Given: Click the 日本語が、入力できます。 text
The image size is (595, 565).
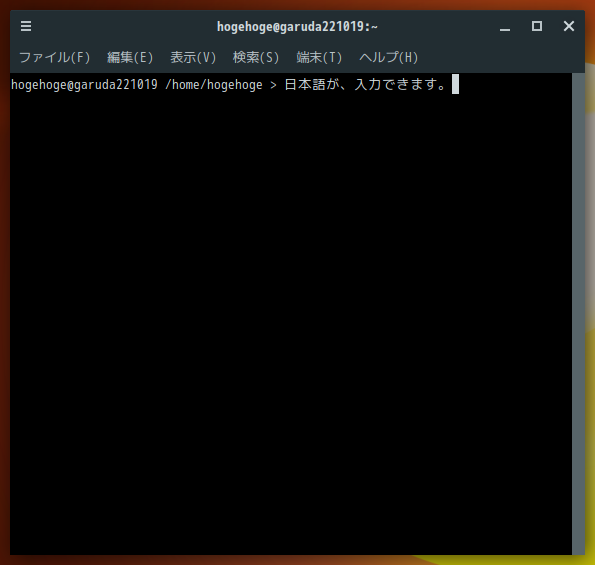Looking at the screenshot, I should (x=366, y=84).
